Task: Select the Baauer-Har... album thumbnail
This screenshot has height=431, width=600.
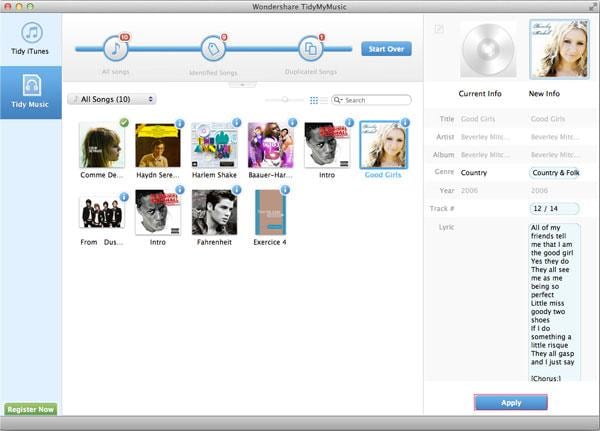Action: pos(271,145)
